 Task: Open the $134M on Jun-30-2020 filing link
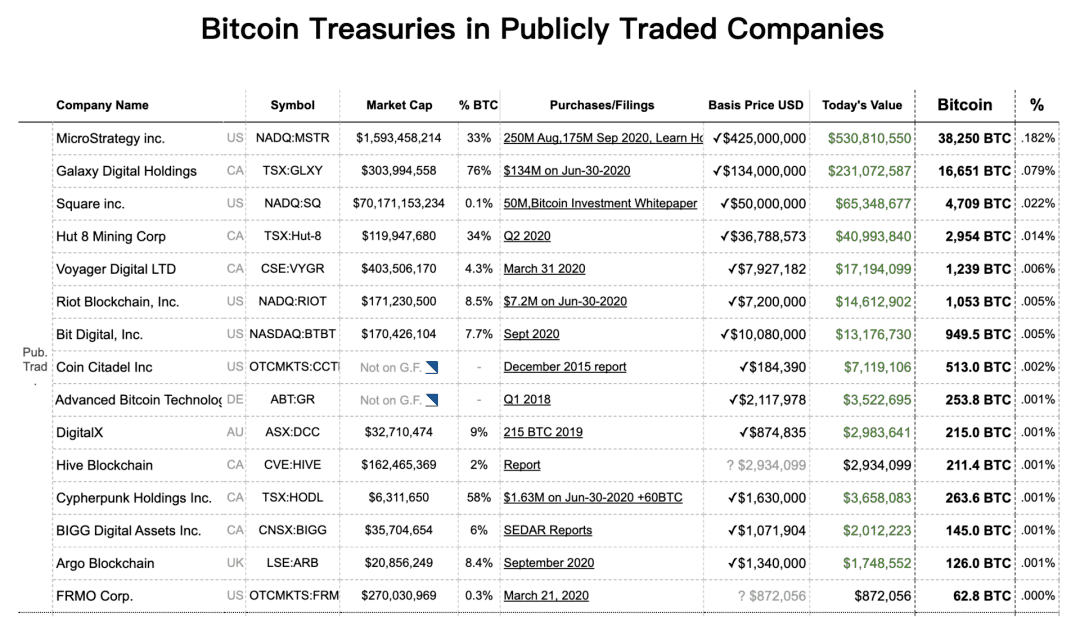click(567, 170)
